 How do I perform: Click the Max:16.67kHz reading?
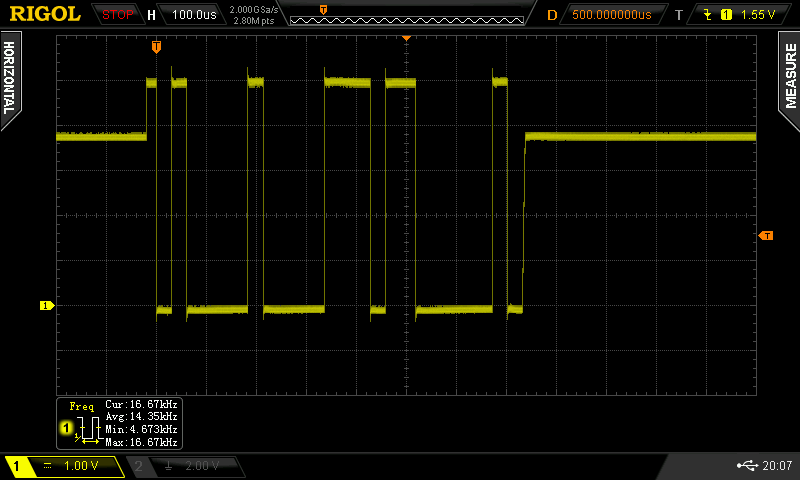tap(141, 442)
